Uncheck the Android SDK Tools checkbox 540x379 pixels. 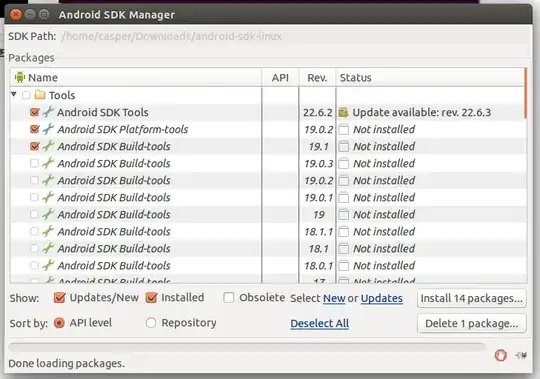tap(34, 112)
